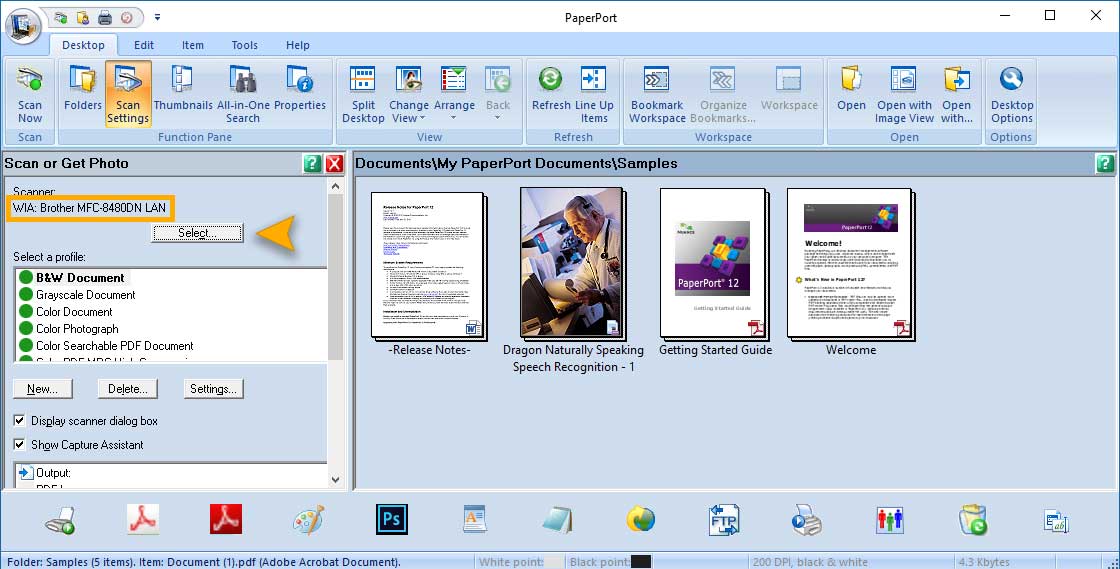Open help for Scan or Get Photo pane
Image resolution: width=1120 pixels, height=569 pixels.
(x=312, y=163)
